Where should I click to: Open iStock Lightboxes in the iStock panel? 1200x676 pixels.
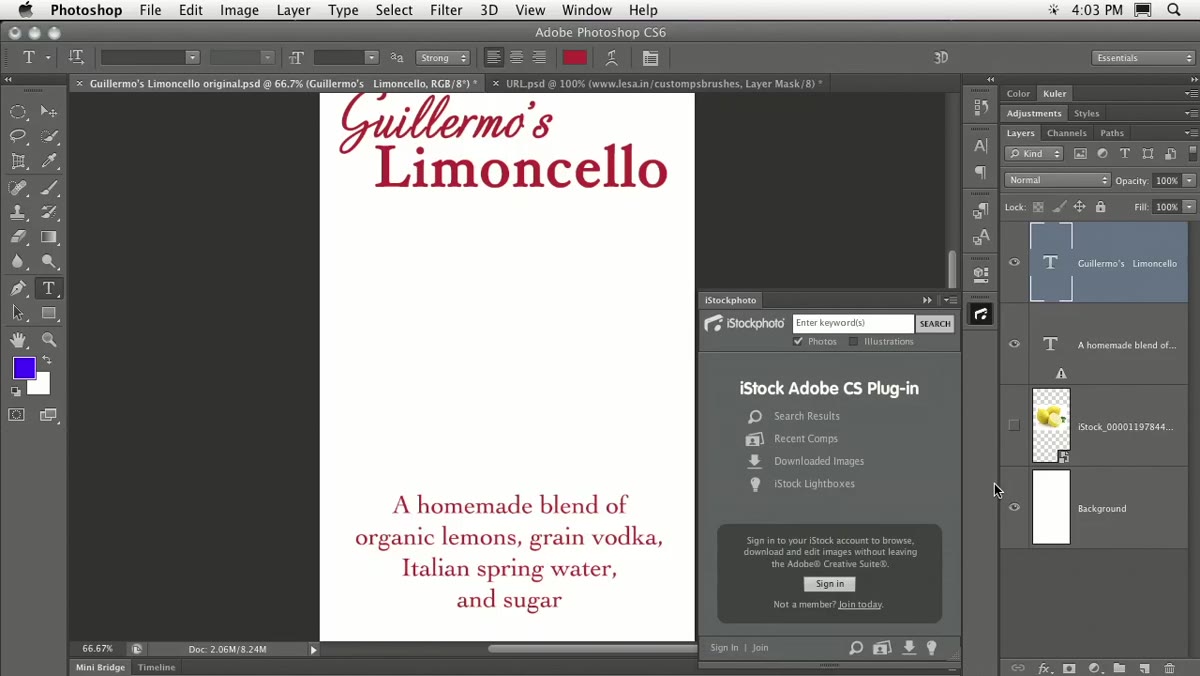tap(814, 484)
